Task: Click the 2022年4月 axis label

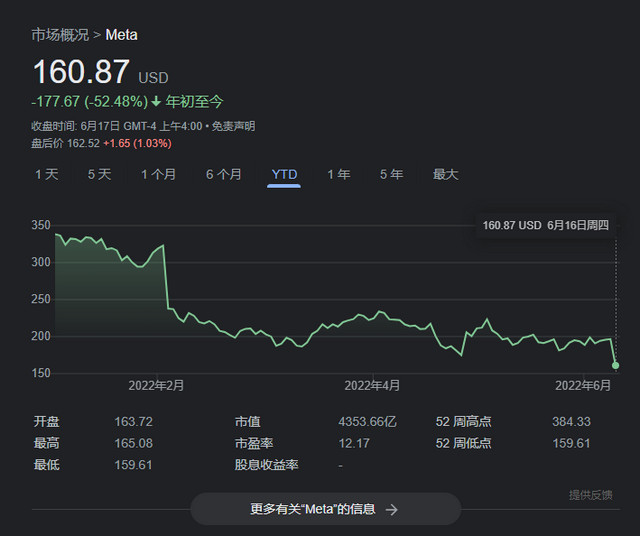Action: tap(372, 386)
